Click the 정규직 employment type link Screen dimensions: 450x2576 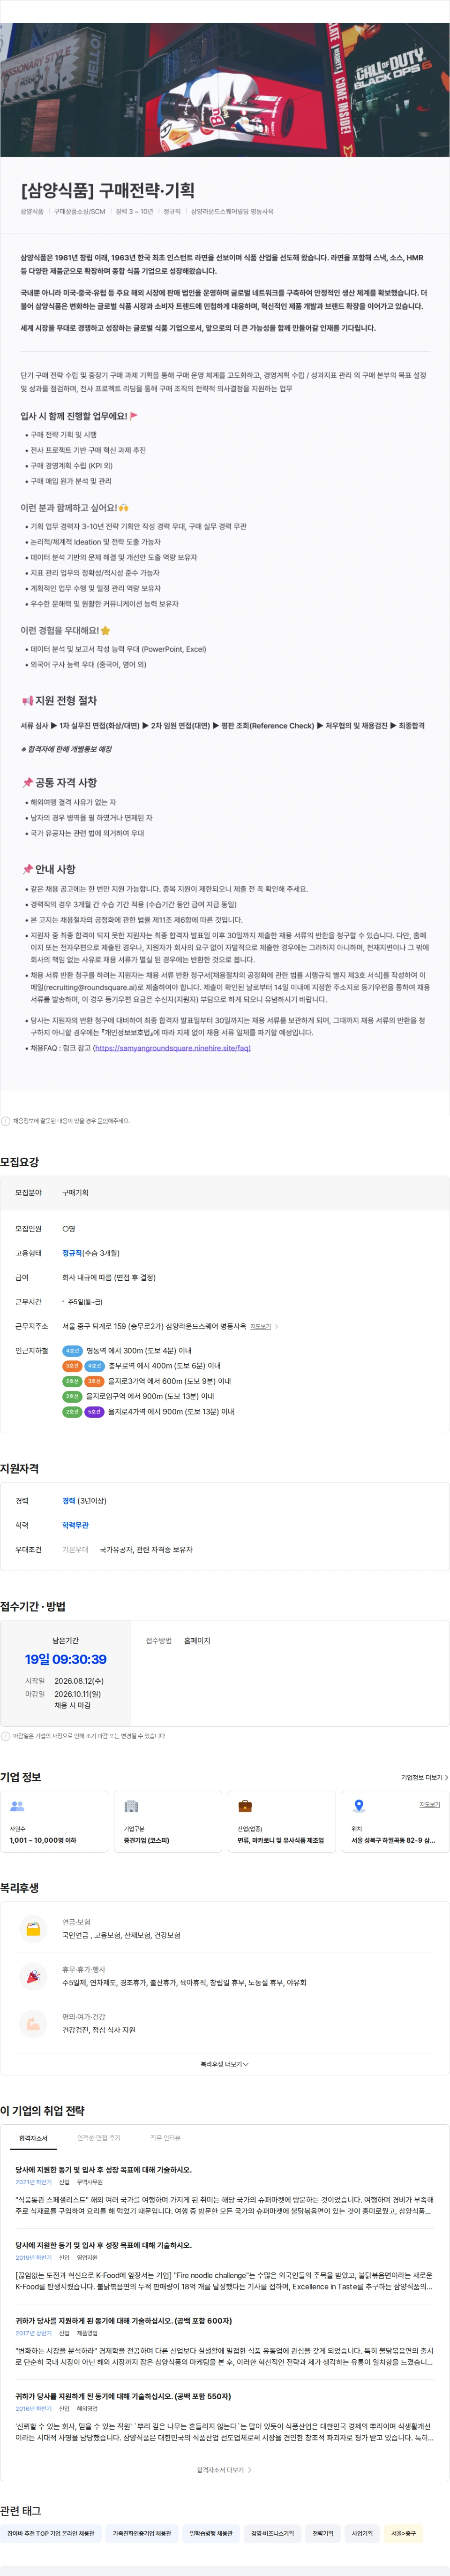[72, 1253]
